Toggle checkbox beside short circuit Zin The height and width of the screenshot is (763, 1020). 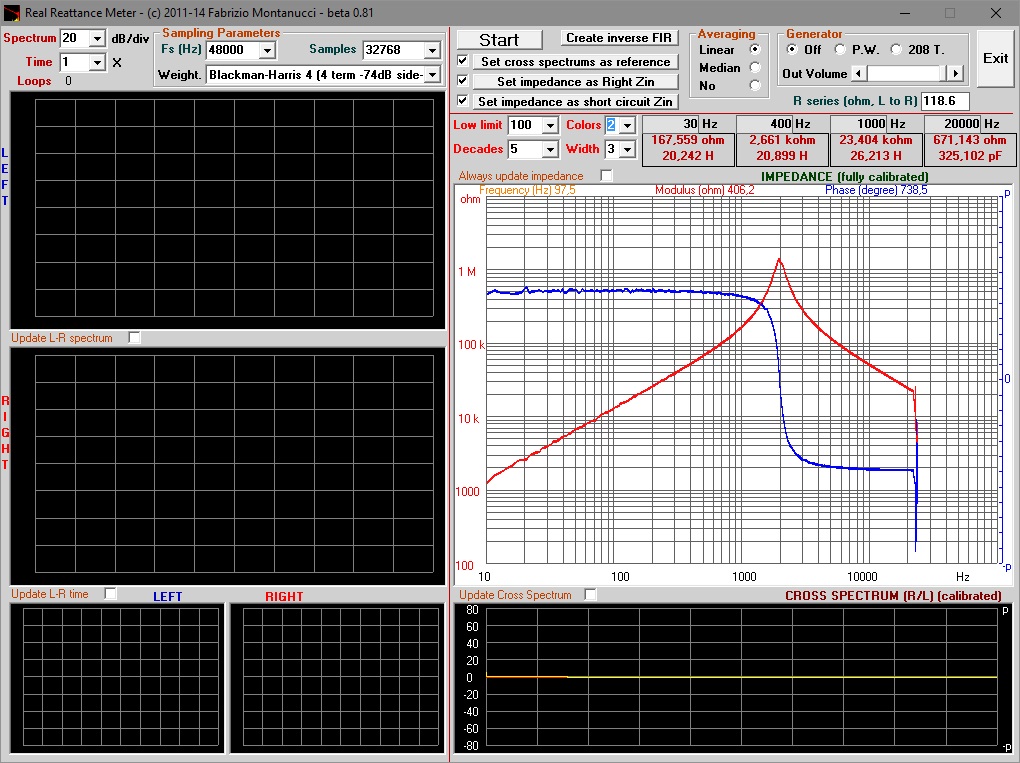(463, 101)
